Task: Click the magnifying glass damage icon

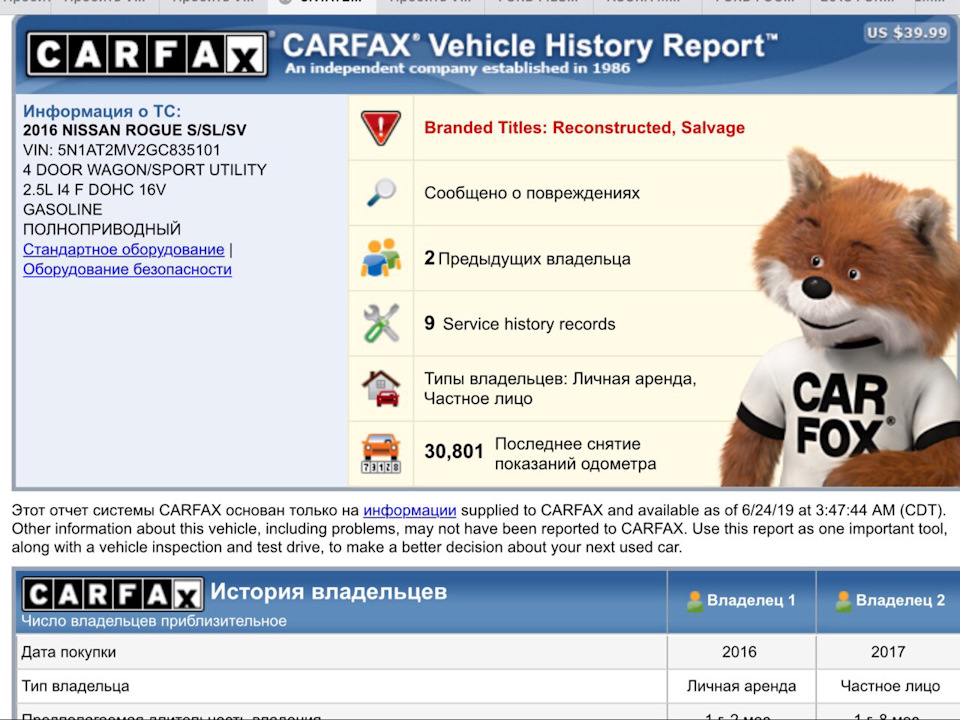Action: coord(381,192)
